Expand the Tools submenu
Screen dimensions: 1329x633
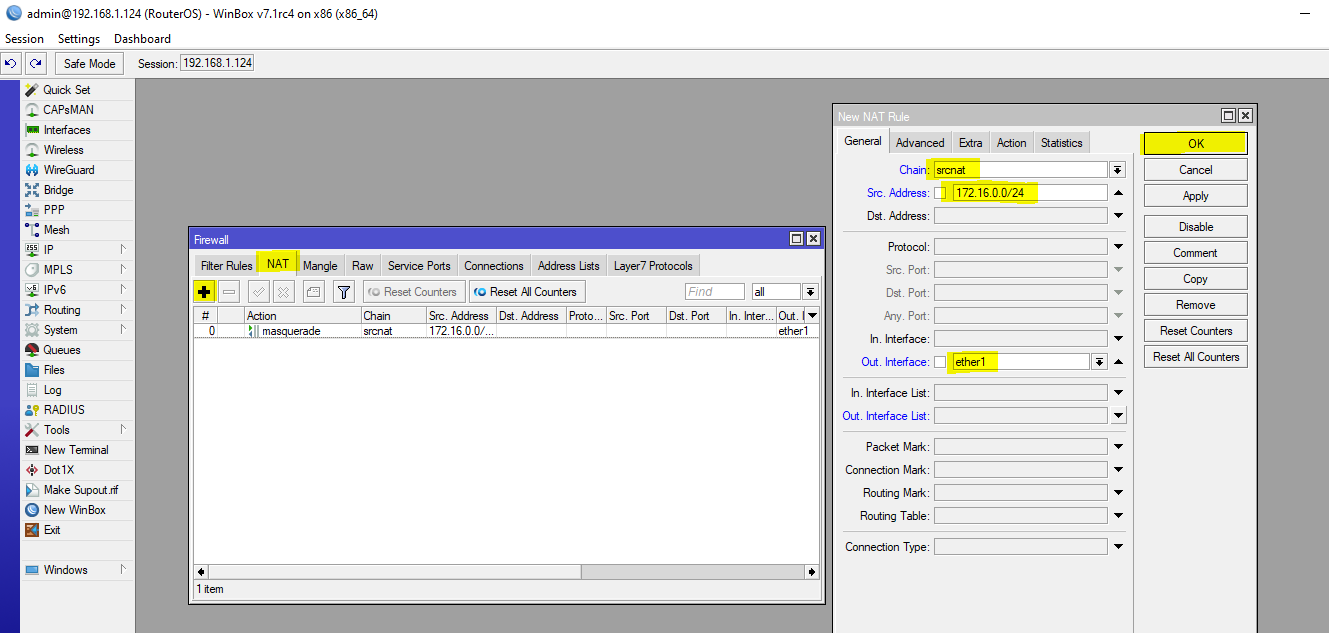point(123,430)
